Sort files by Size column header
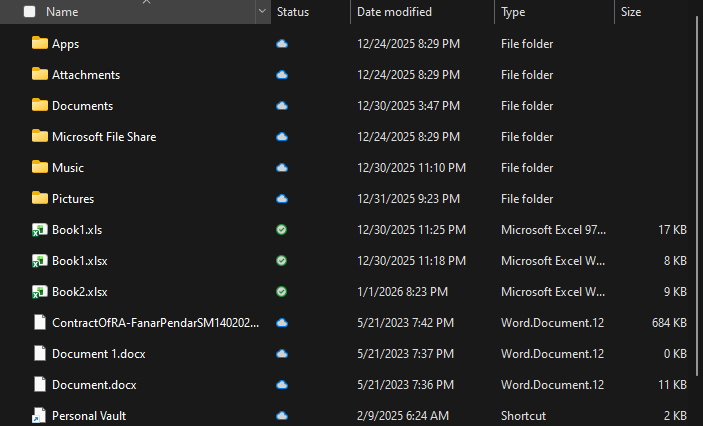Screen dimensions: 703x426 point(631,12)
